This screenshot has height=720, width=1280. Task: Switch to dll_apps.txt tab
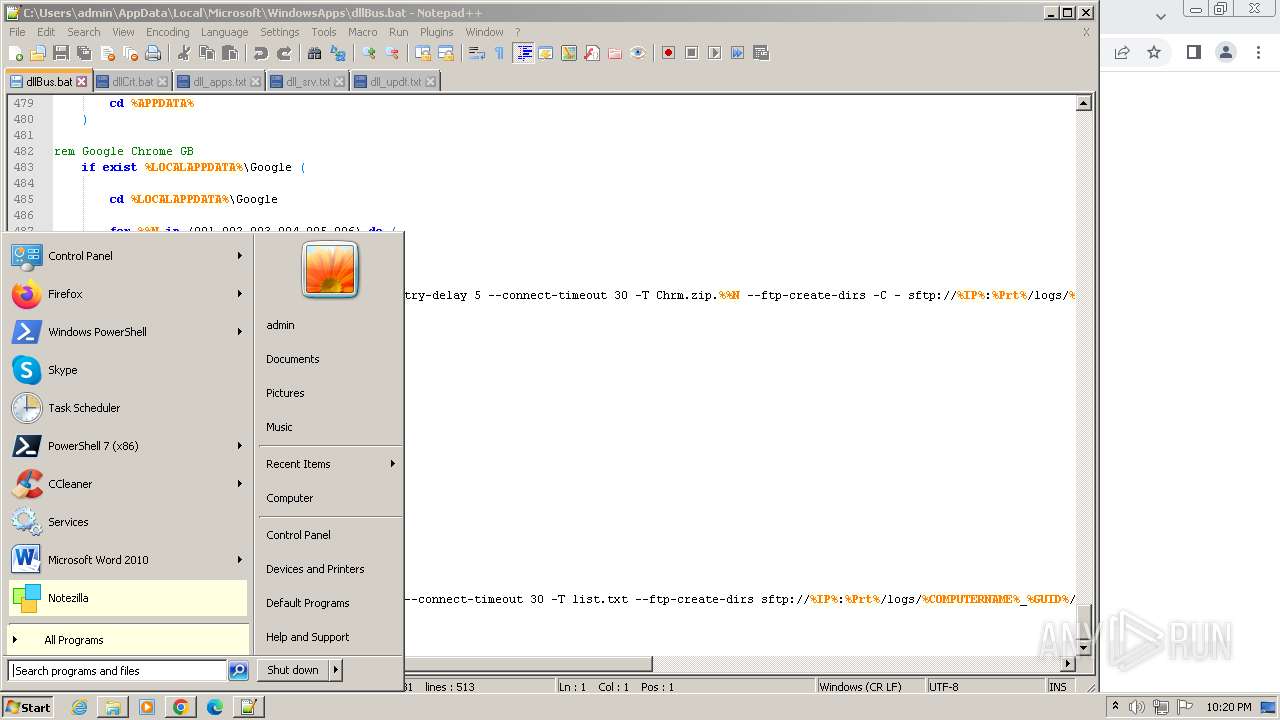tap(219, 82)
